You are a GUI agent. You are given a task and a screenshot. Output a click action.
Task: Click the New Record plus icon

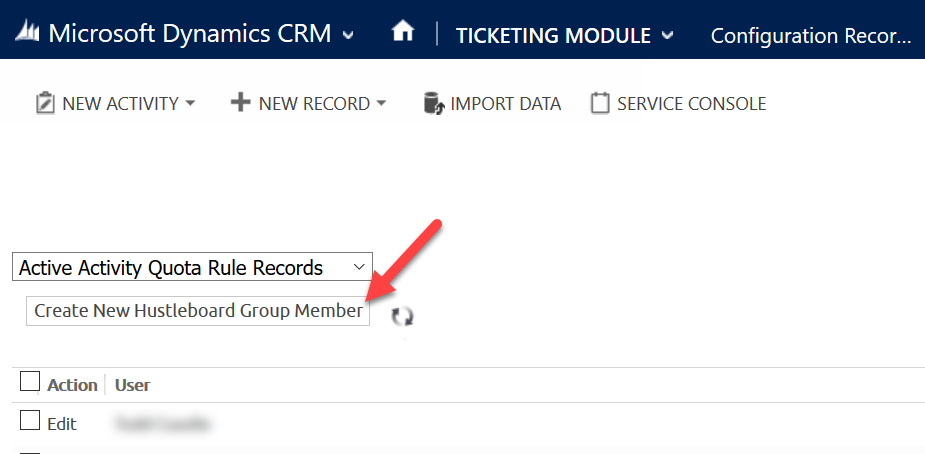point(240,103)
